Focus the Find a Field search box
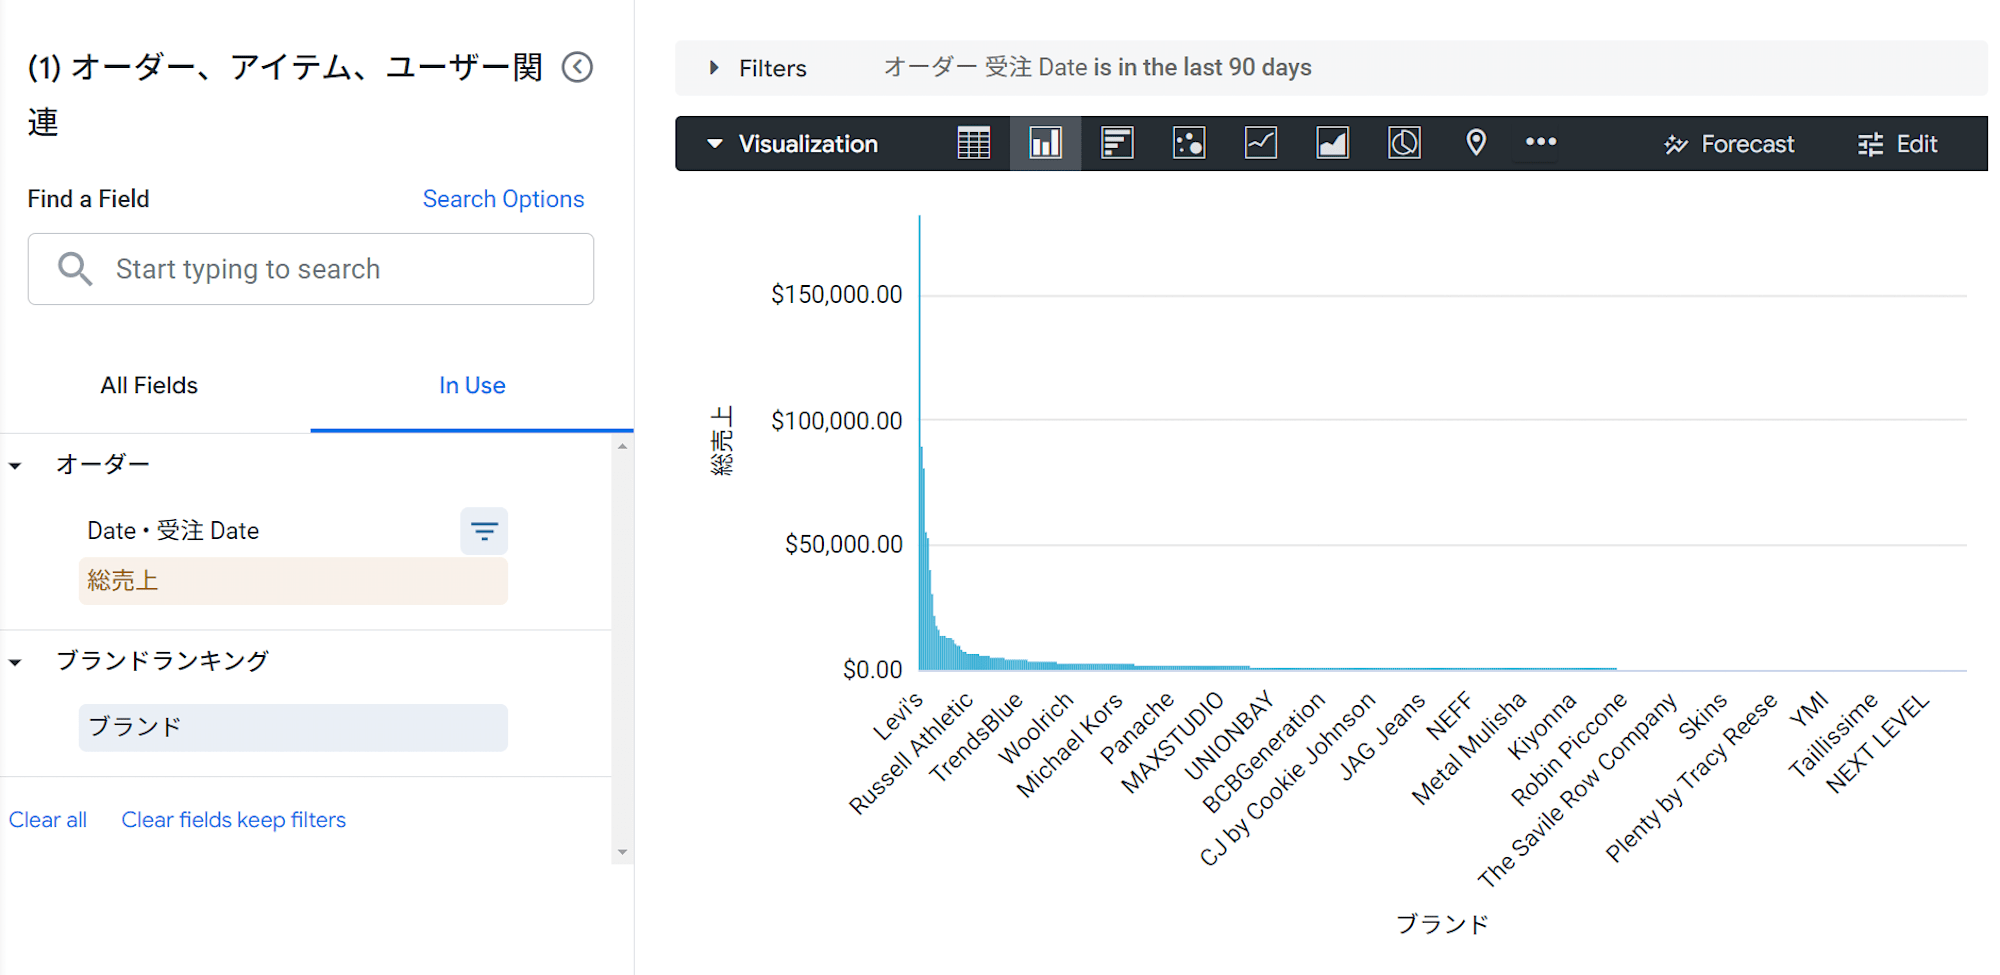This screenshot has width=2000, height=975. (311, 269)
